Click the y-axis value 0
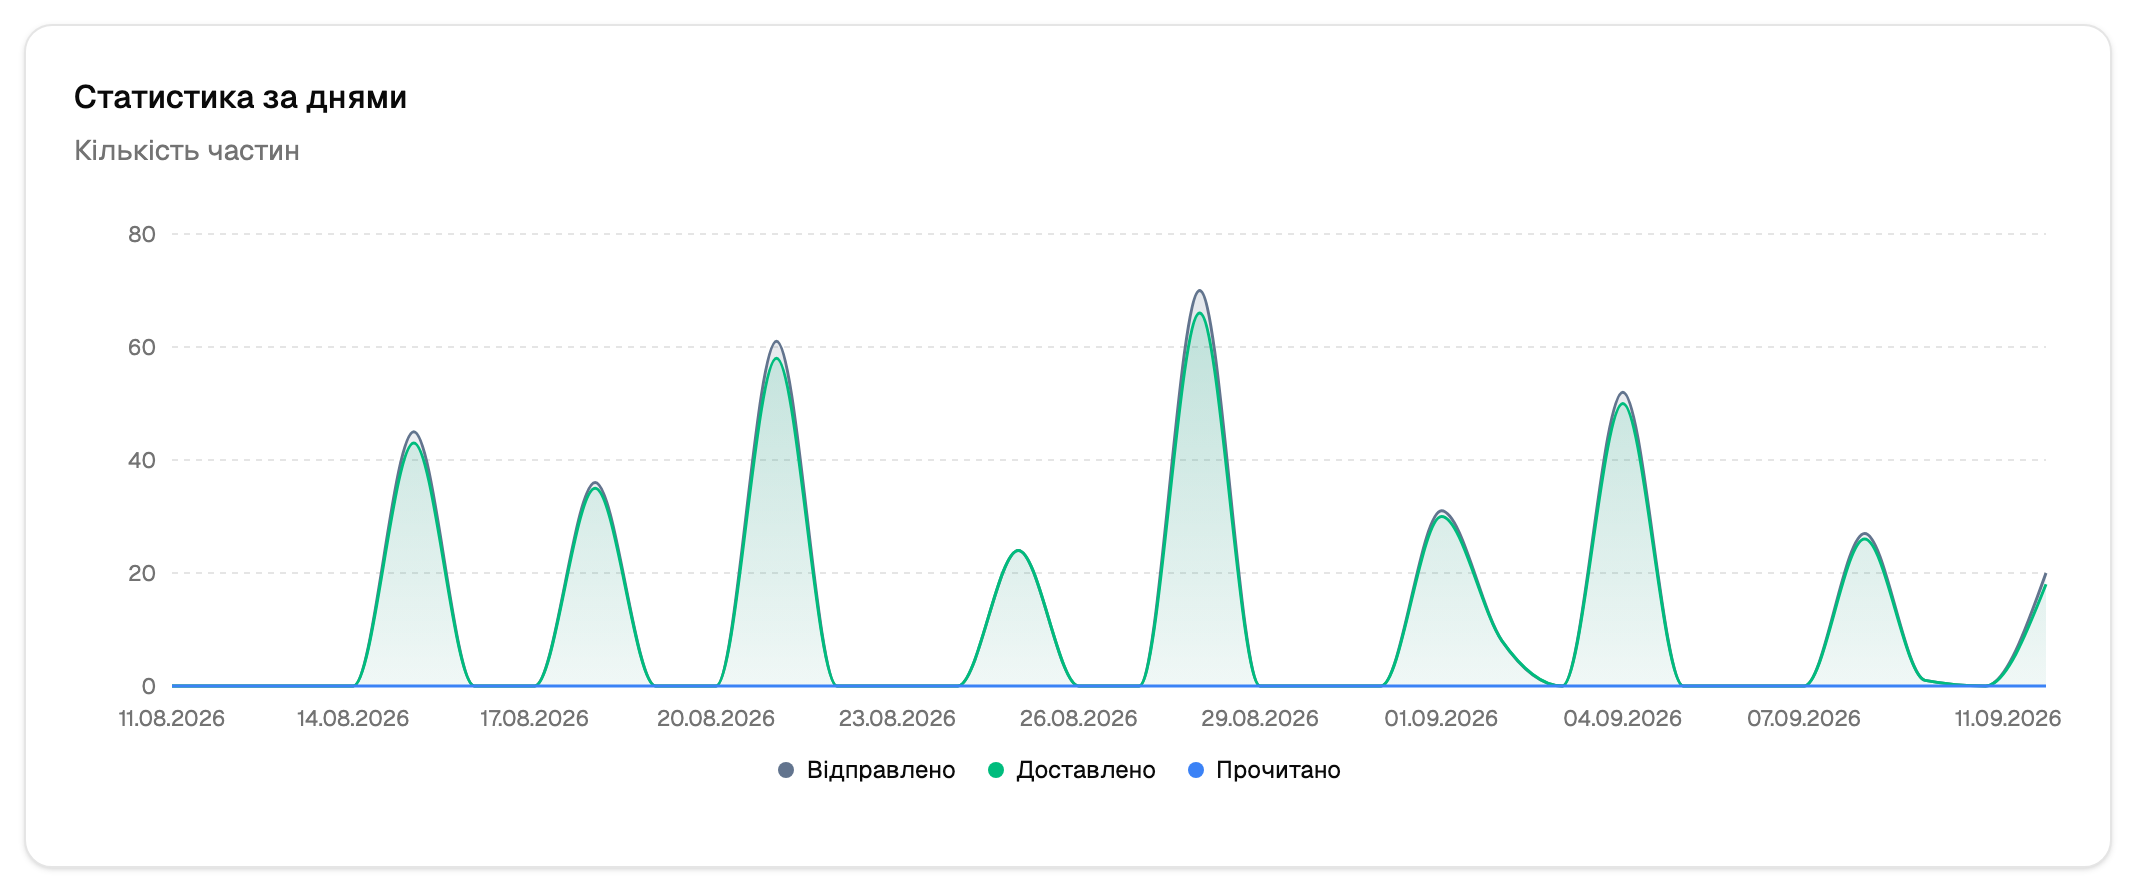 pos(149,686)
